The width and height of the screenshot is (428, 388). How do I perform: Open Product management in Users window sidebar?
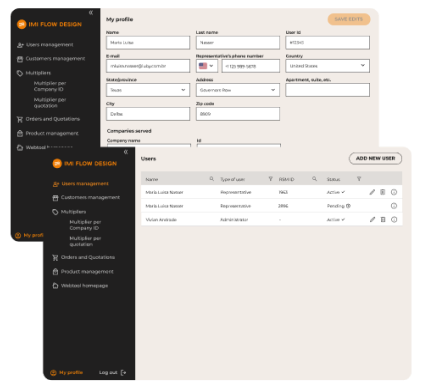coord(83,272)
